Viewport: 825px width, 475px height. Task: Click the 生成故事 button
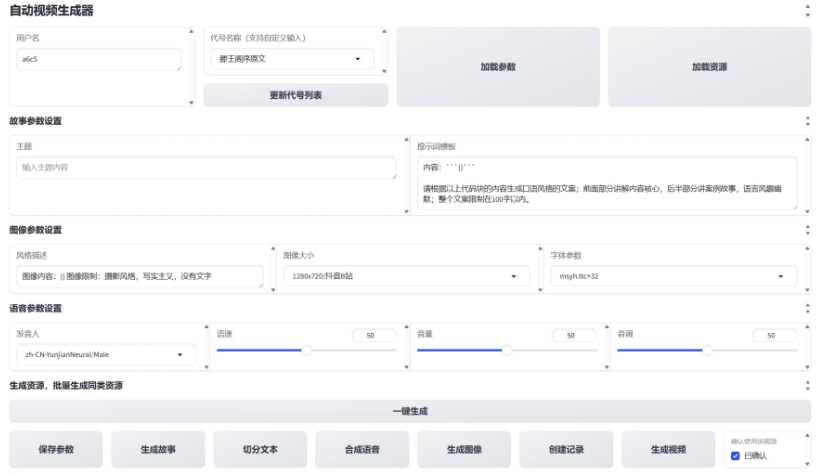pyautogui.click(x=158, y=450)
